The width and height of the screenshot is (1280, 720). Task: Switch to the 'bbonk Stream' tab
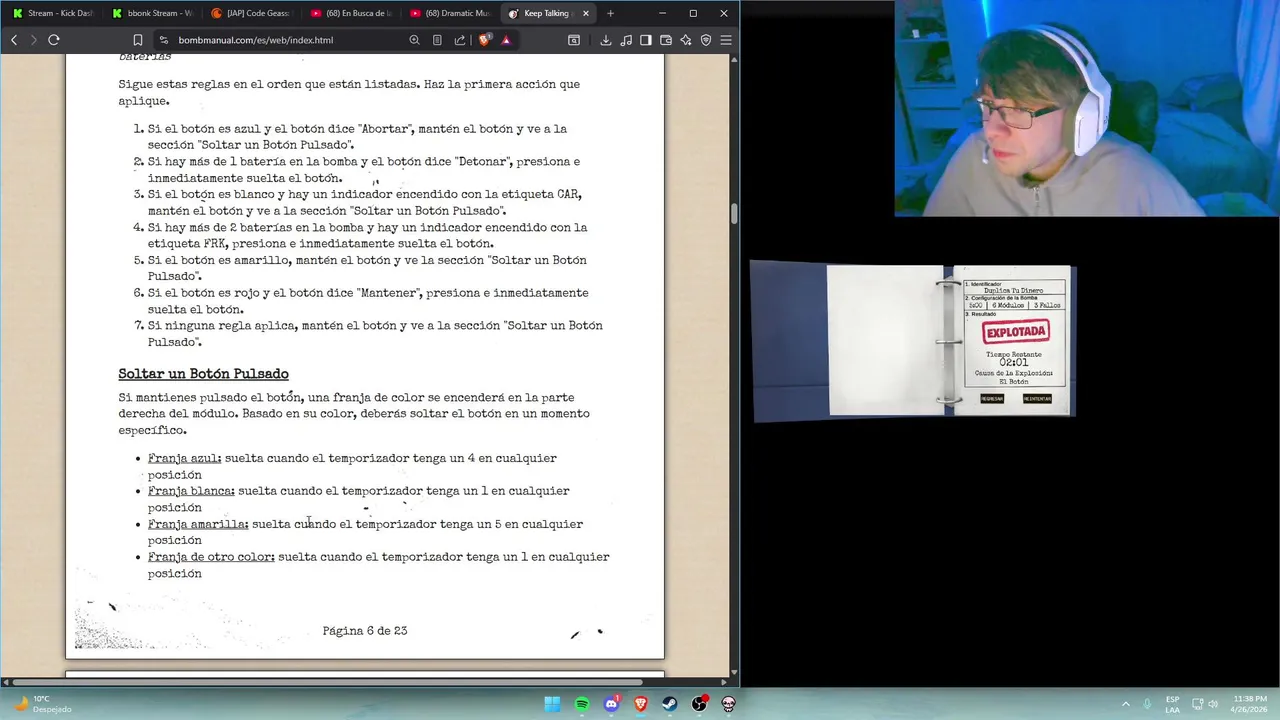[x=152, y=13]
